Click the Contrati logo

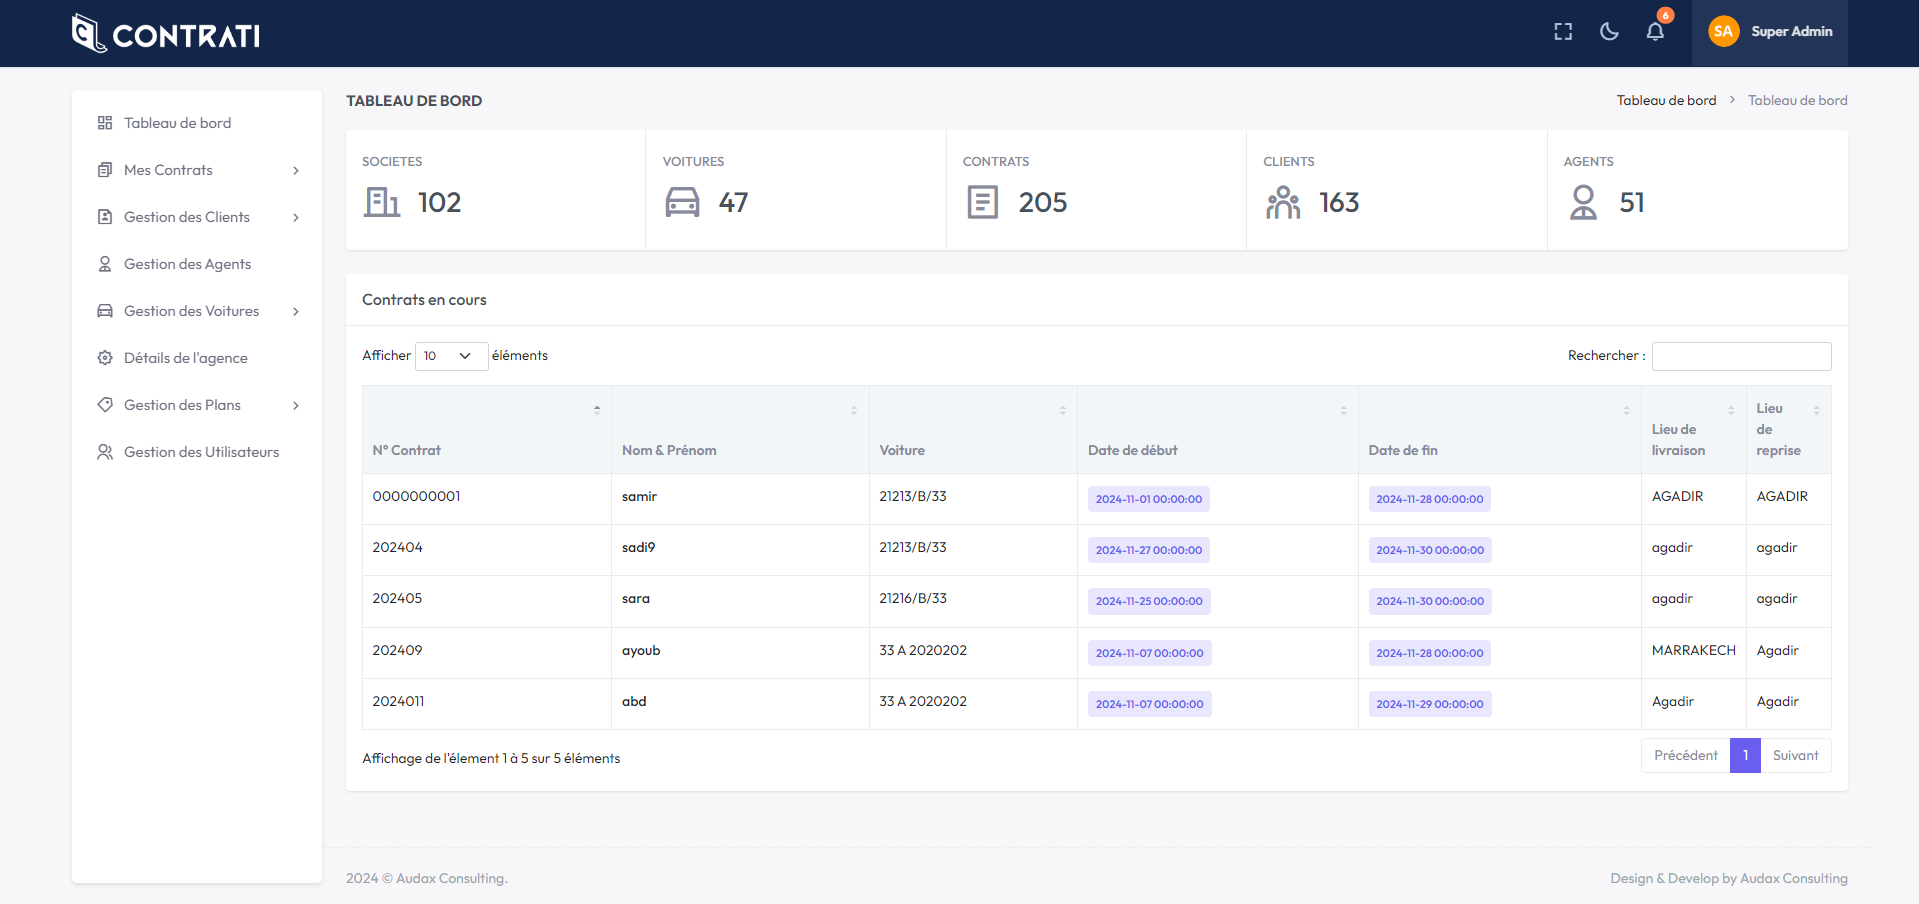coord(166,34)
